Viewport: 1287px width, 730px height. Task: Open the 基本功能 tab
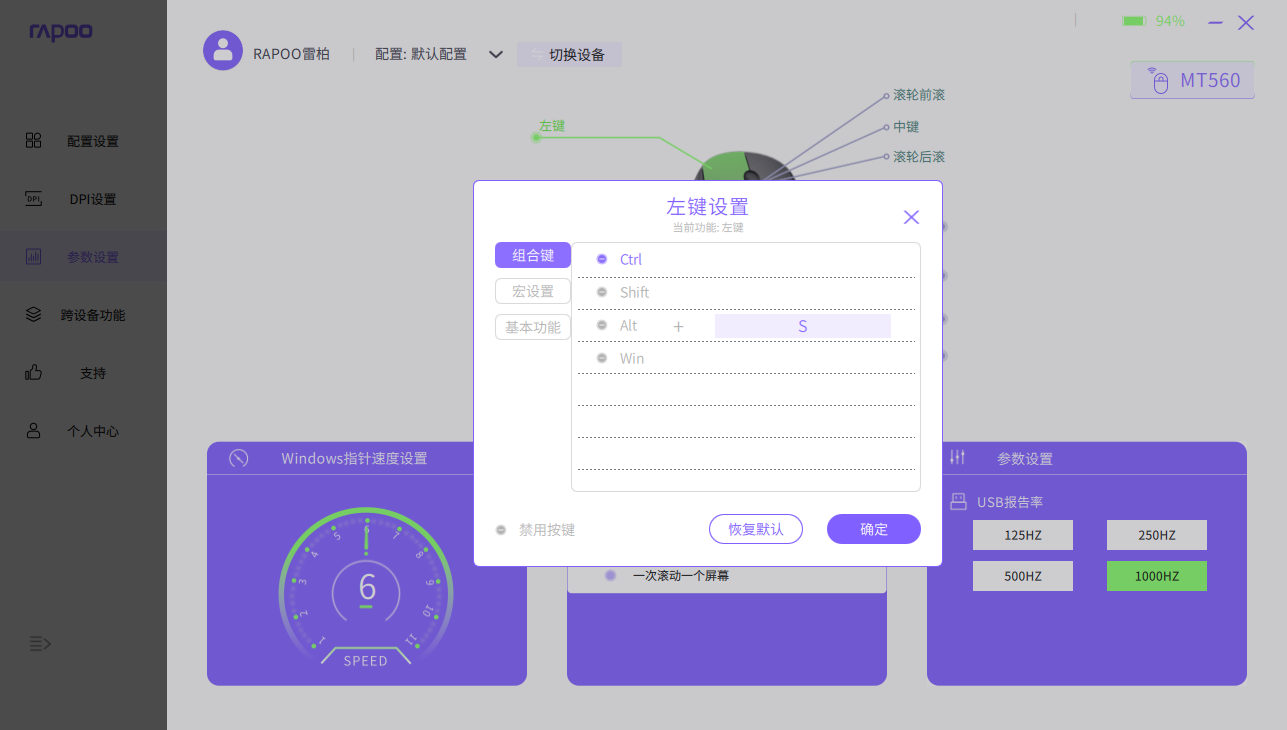[x=533, y=327]
